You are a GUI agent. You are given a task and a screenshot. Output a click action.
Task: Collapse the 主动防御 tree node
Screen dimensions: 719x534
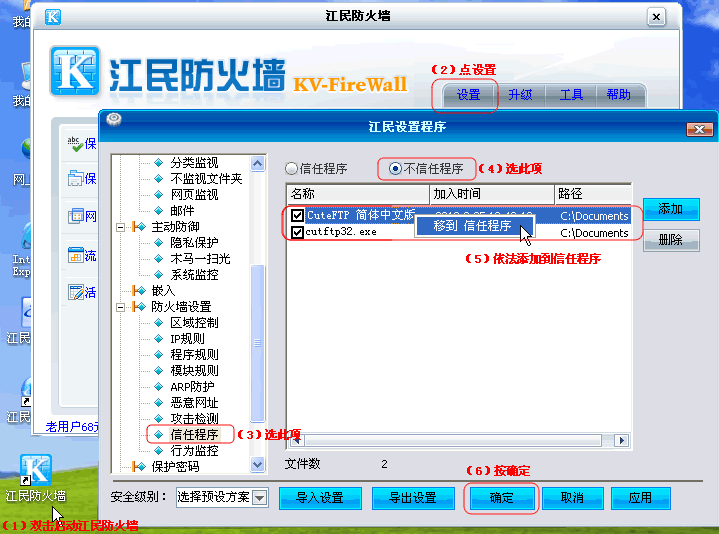120,227
